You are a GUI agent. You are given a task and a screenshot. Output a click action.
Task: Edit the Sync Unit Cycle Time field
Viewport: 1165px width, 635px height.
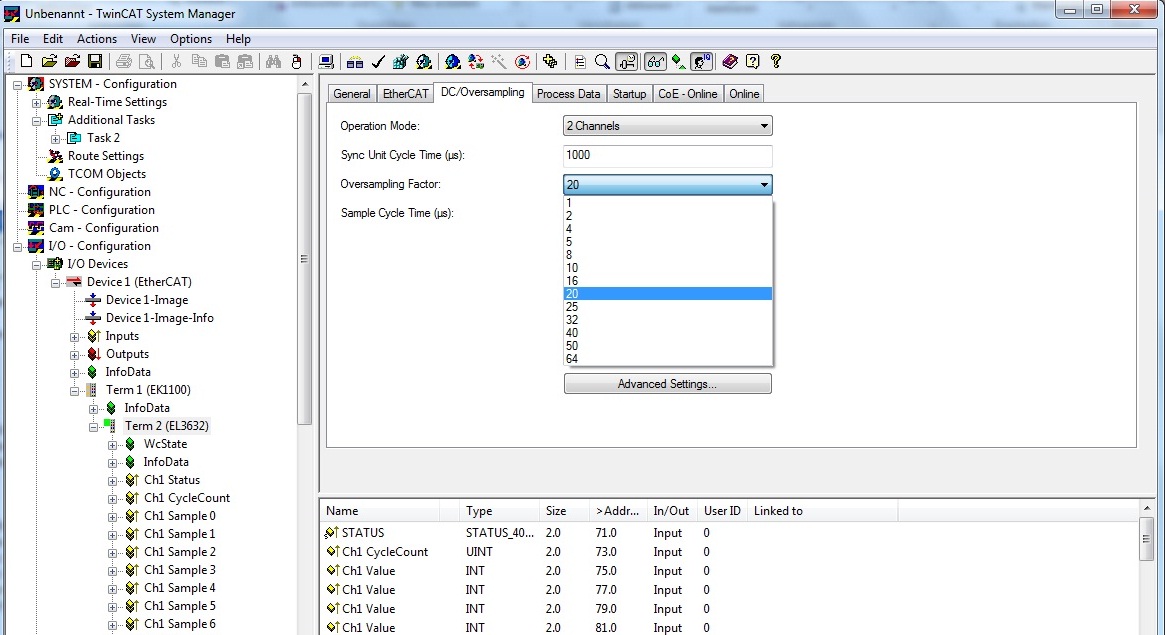(x=667, y=156)
